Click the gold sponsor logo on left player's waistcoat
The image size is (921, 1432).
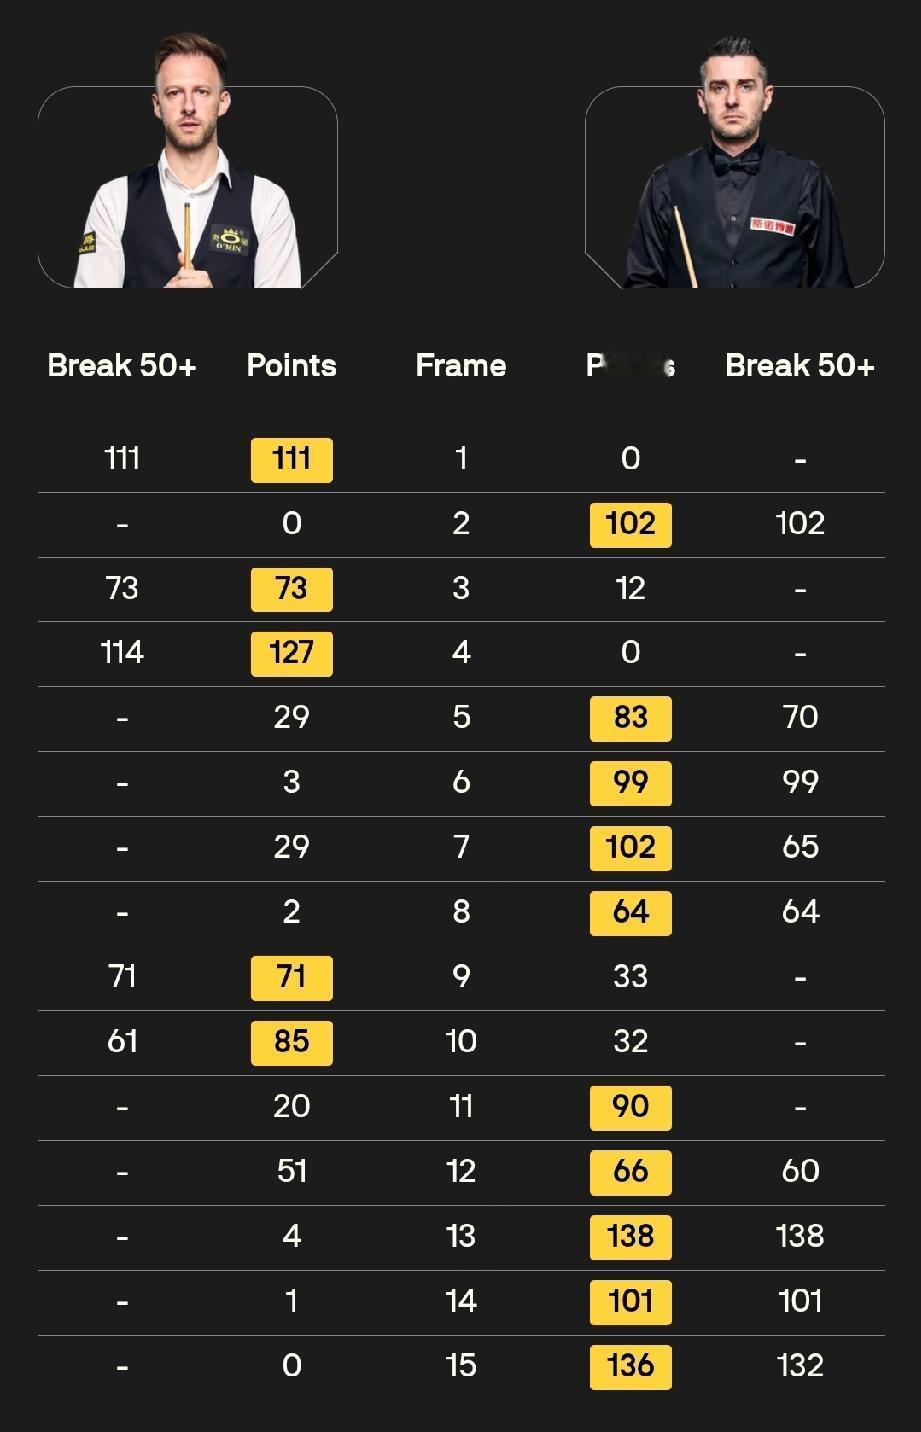click(230, 240)
